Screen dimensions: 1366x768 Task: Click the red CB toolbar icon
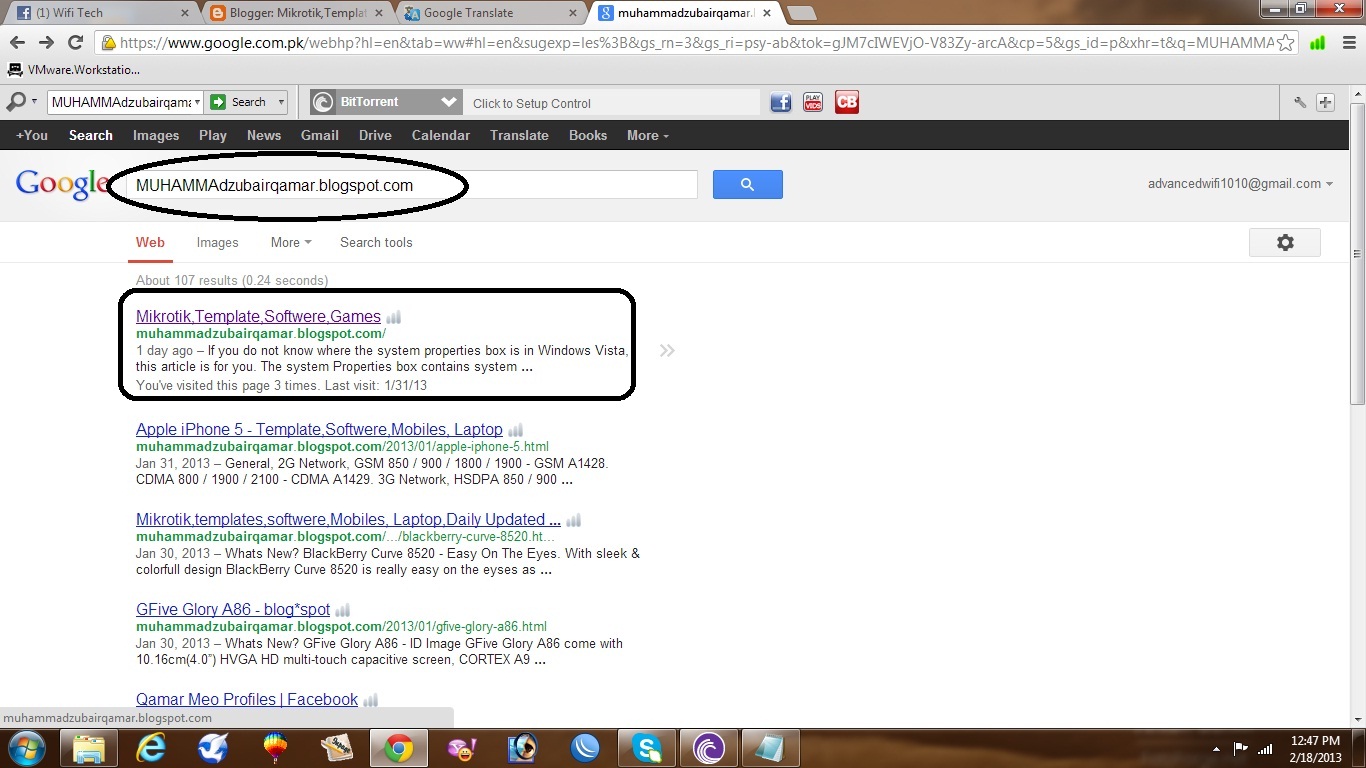tap(847, 102)
